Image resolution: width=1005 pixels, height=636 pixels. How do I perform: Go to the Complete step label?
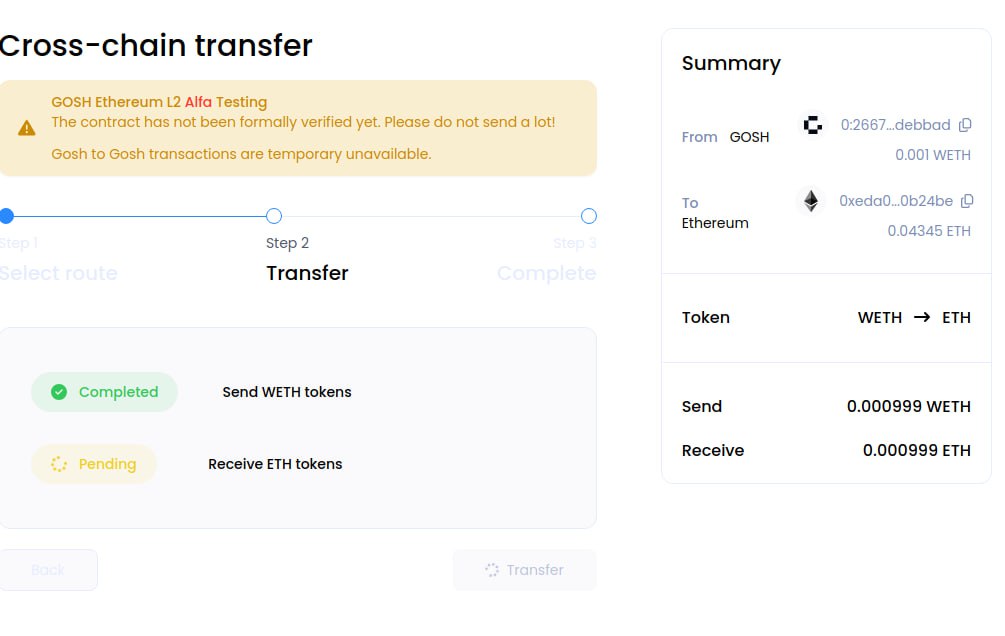(x=546, y=273)
